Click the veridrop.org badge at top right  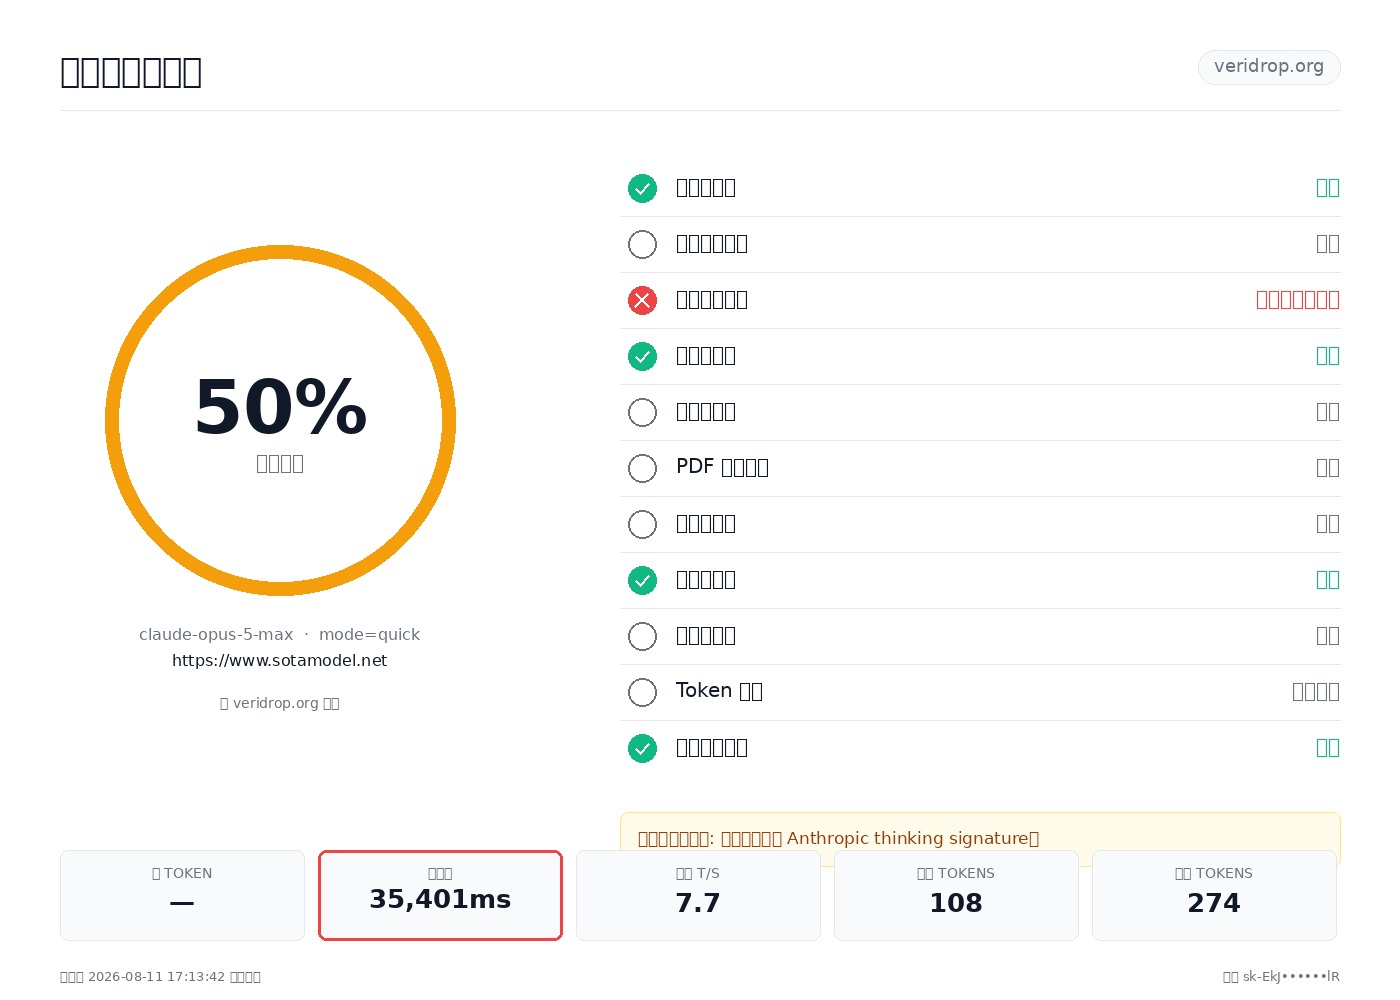click(1269, 67)
